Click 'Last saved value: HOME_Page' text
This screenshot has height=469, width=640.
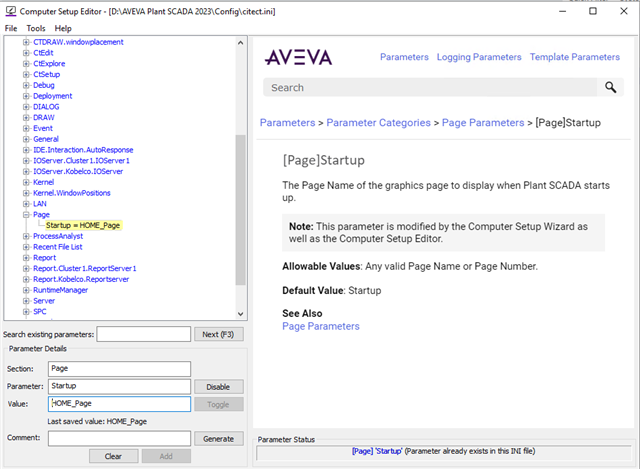coord(97,421)
